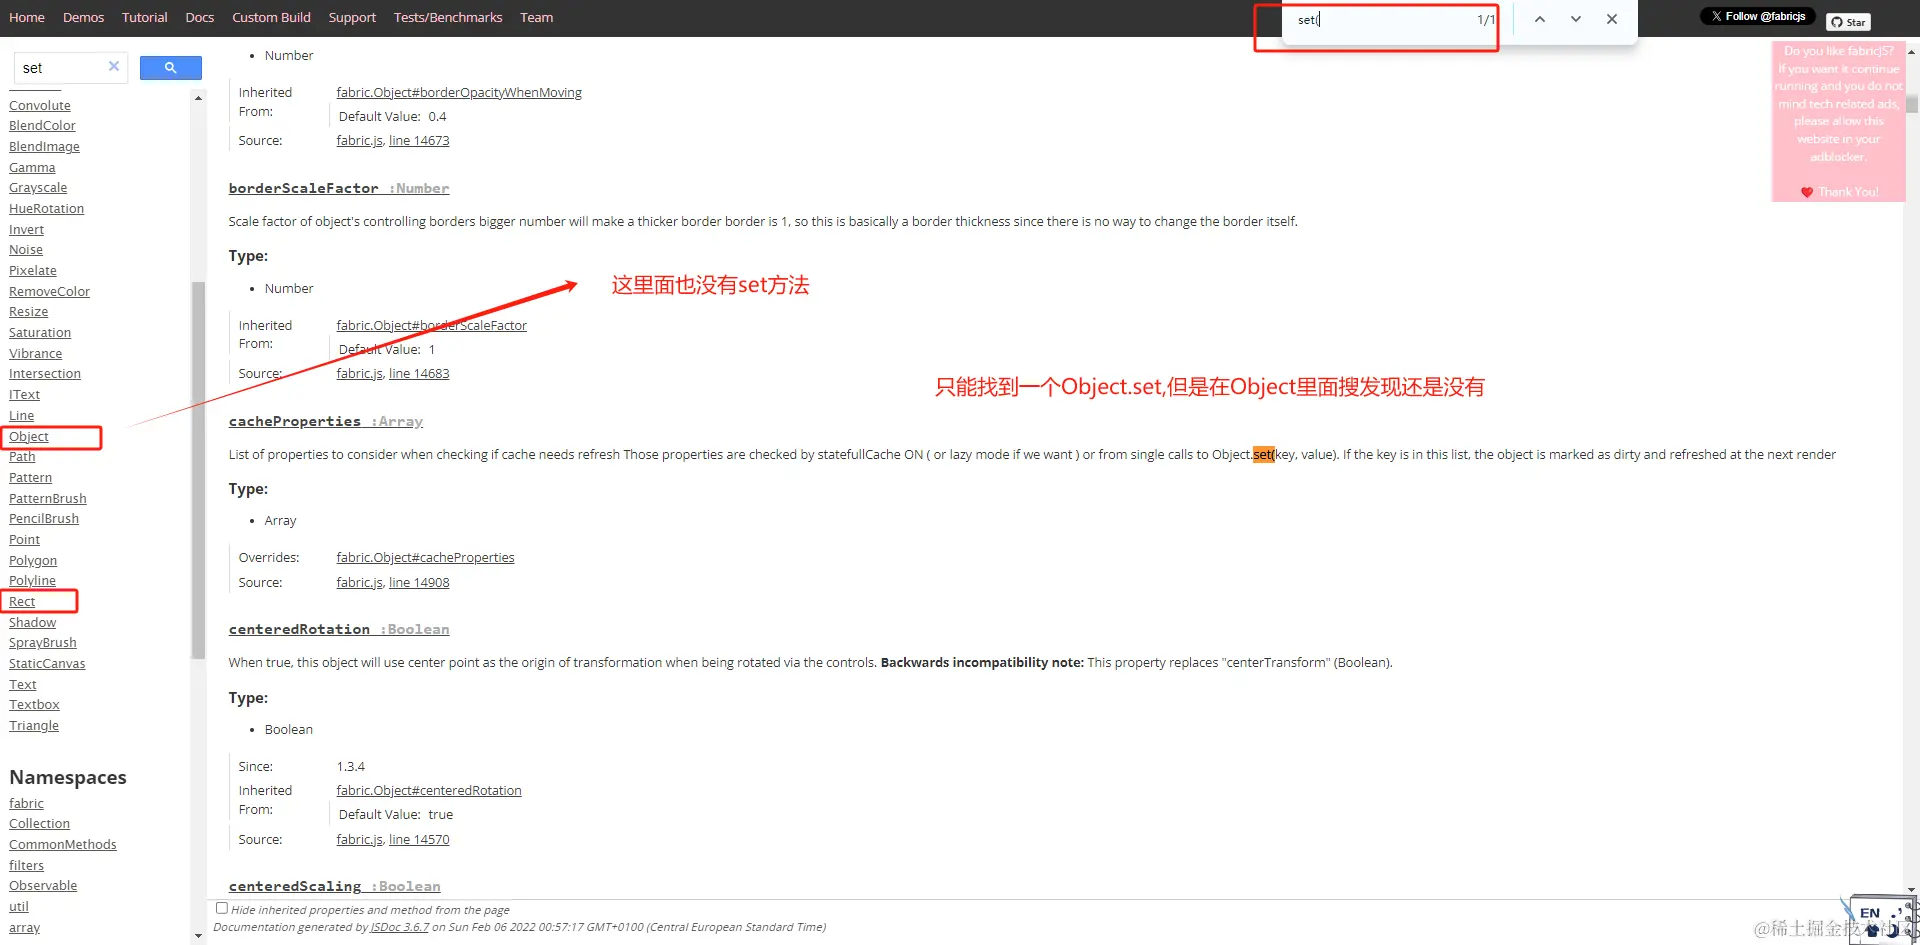Screen dimensions: 1920x945
Task: Open the Docs menu item
Action: [x=200, y=17]
